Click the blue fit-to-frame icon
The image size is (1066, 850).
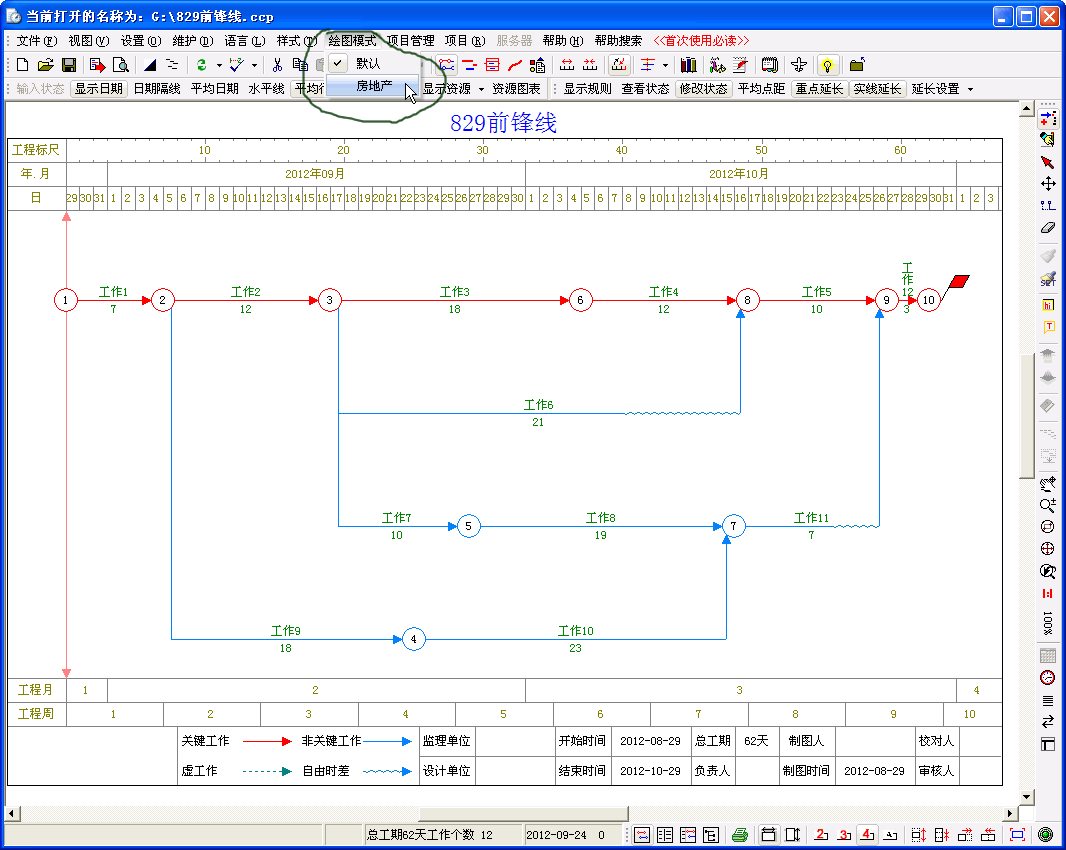pyautogui.click(x=1017, y=834)
